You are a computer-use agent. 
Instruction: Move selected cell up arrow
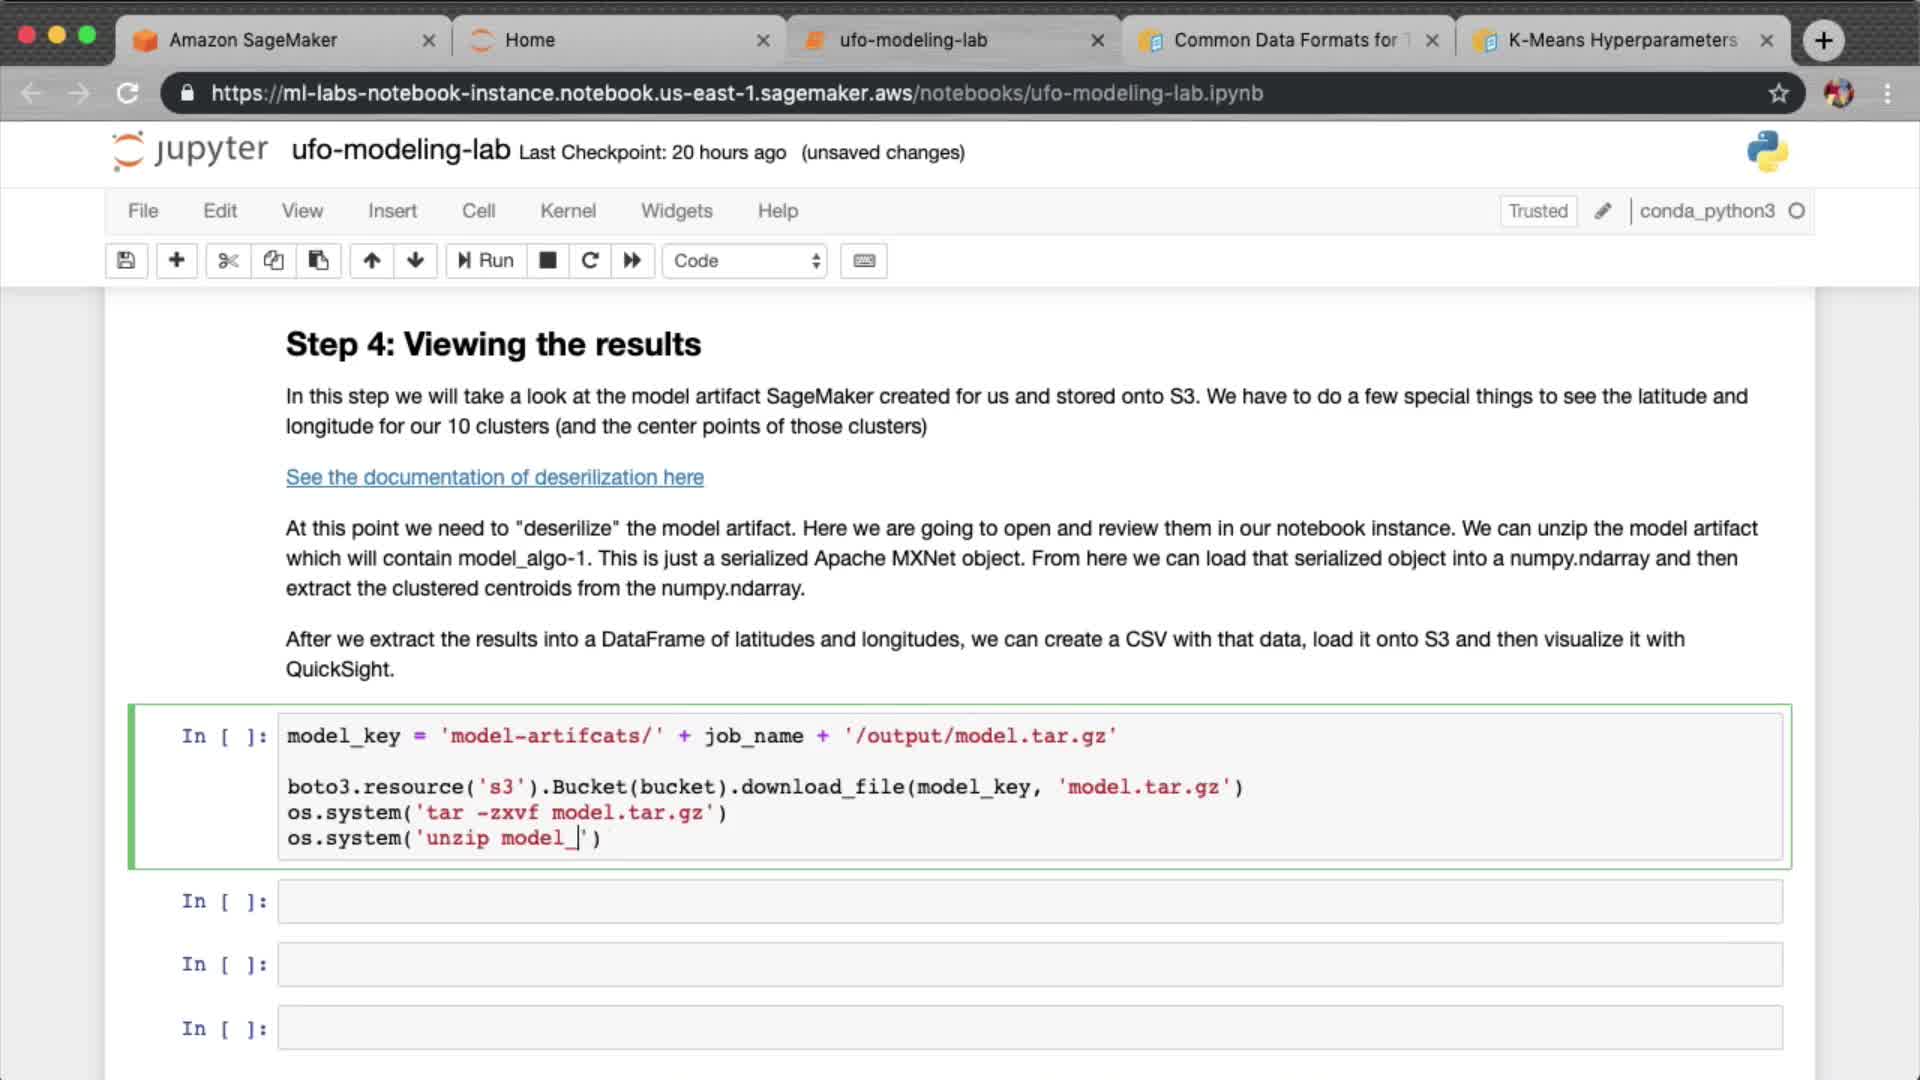[371, 261]
